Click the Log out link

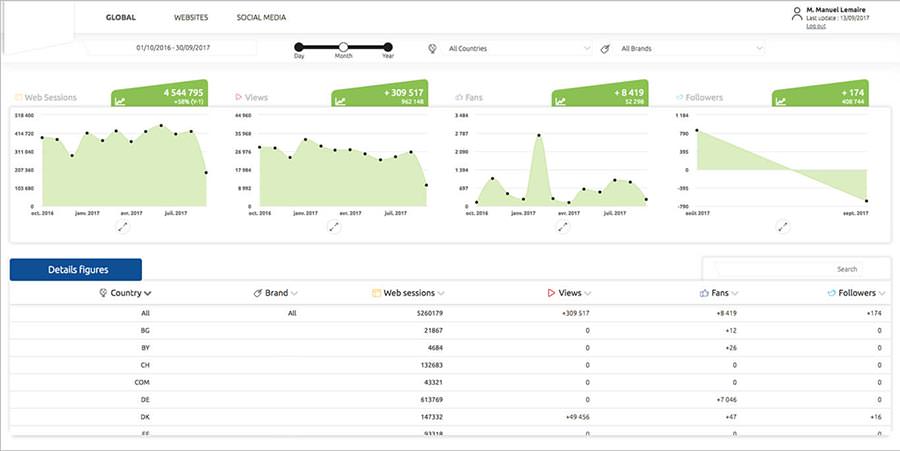[816, 26]
